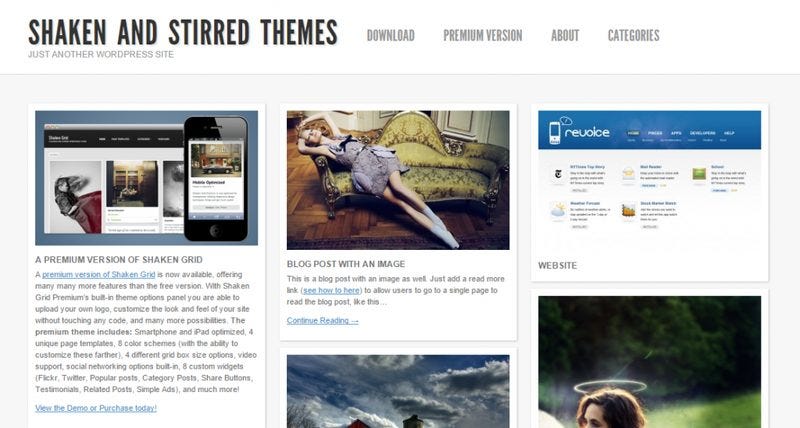Open the cloudy sky barn photo
This screenshot has width=800, height=428.
(398, 391)
